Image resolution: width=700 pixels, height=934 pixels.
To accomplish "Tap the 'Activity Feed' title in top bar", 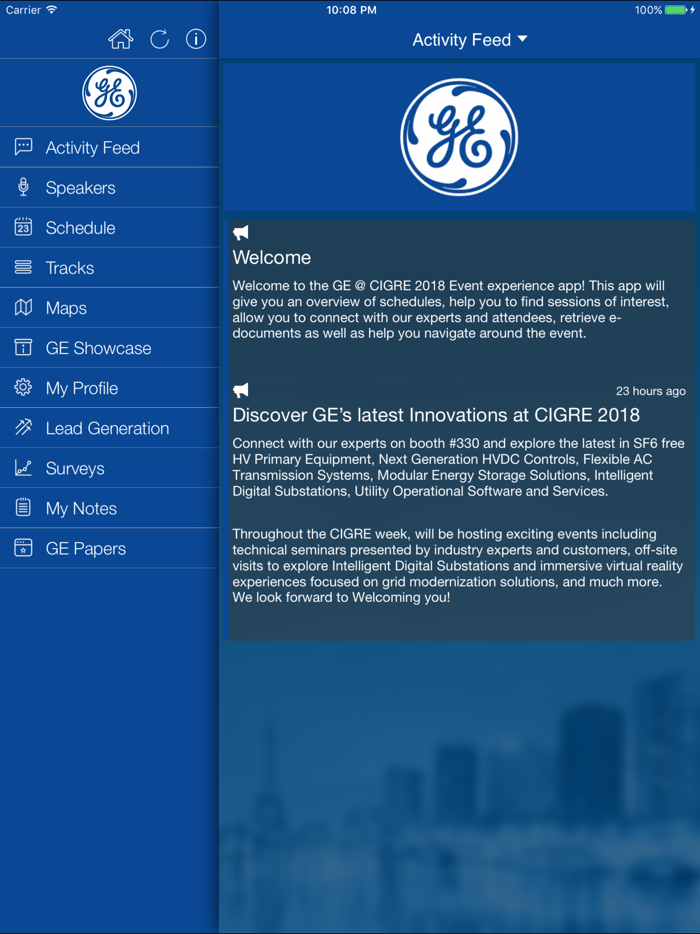I will (x=462, y=40).
